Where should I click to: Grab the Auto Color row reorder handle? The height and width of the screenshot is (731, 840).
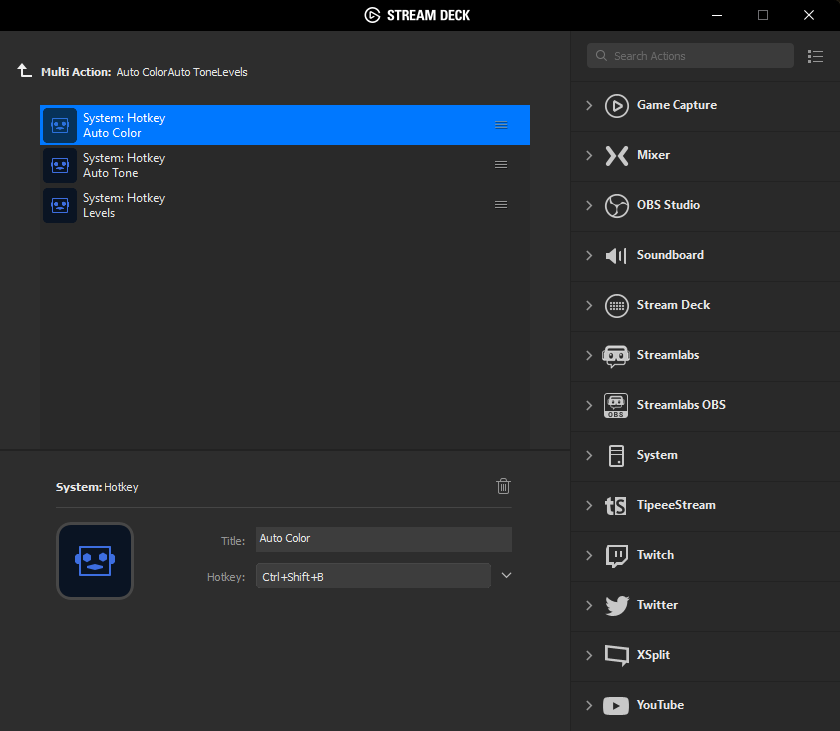point(501,125)
